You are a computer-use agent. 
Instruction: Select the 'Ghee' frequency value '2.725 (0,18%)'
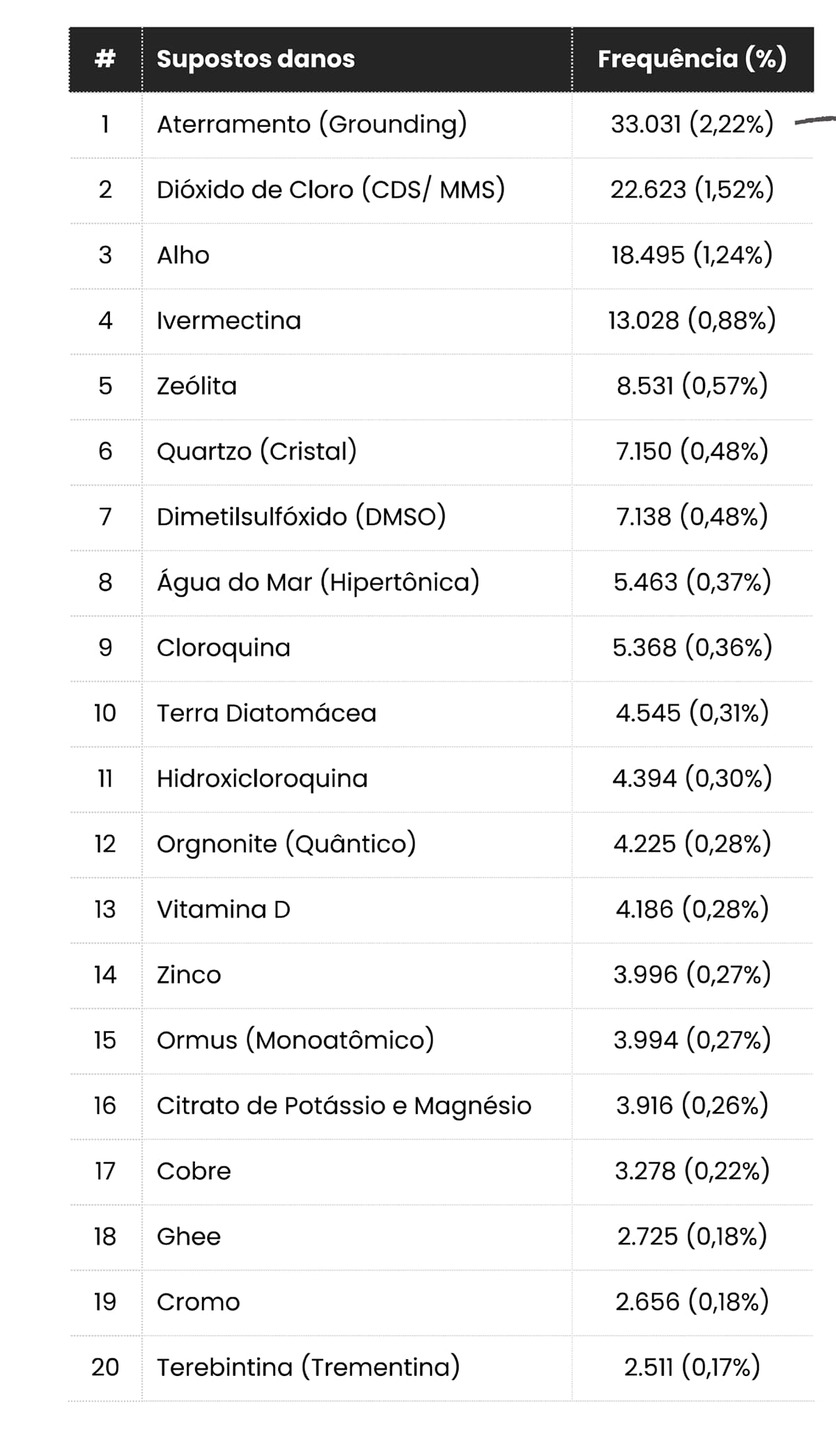point(692,1236)
